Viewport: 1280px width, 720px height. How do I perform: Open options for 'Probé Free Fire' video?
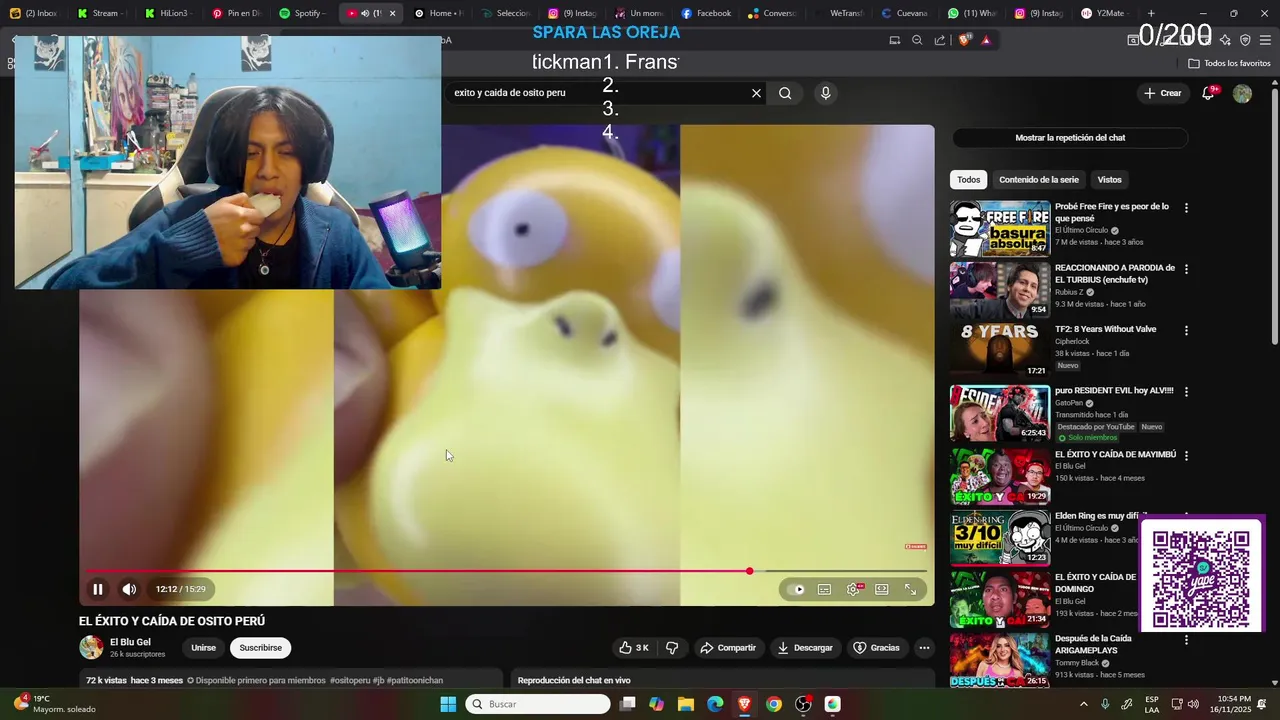[x=1186, y=208]
